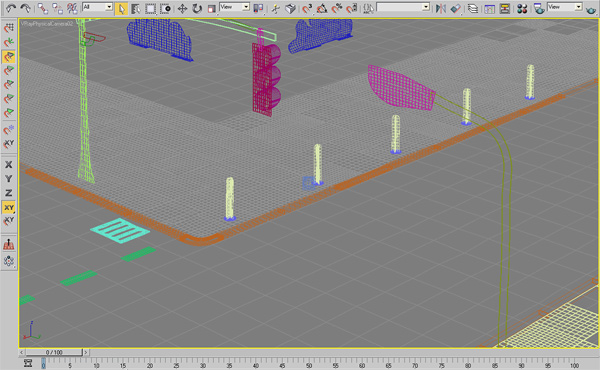Viewport: 600px width, 370px height.
Task: Click frame 50 on the timeline ruler
Action: (x=309, y=363)
